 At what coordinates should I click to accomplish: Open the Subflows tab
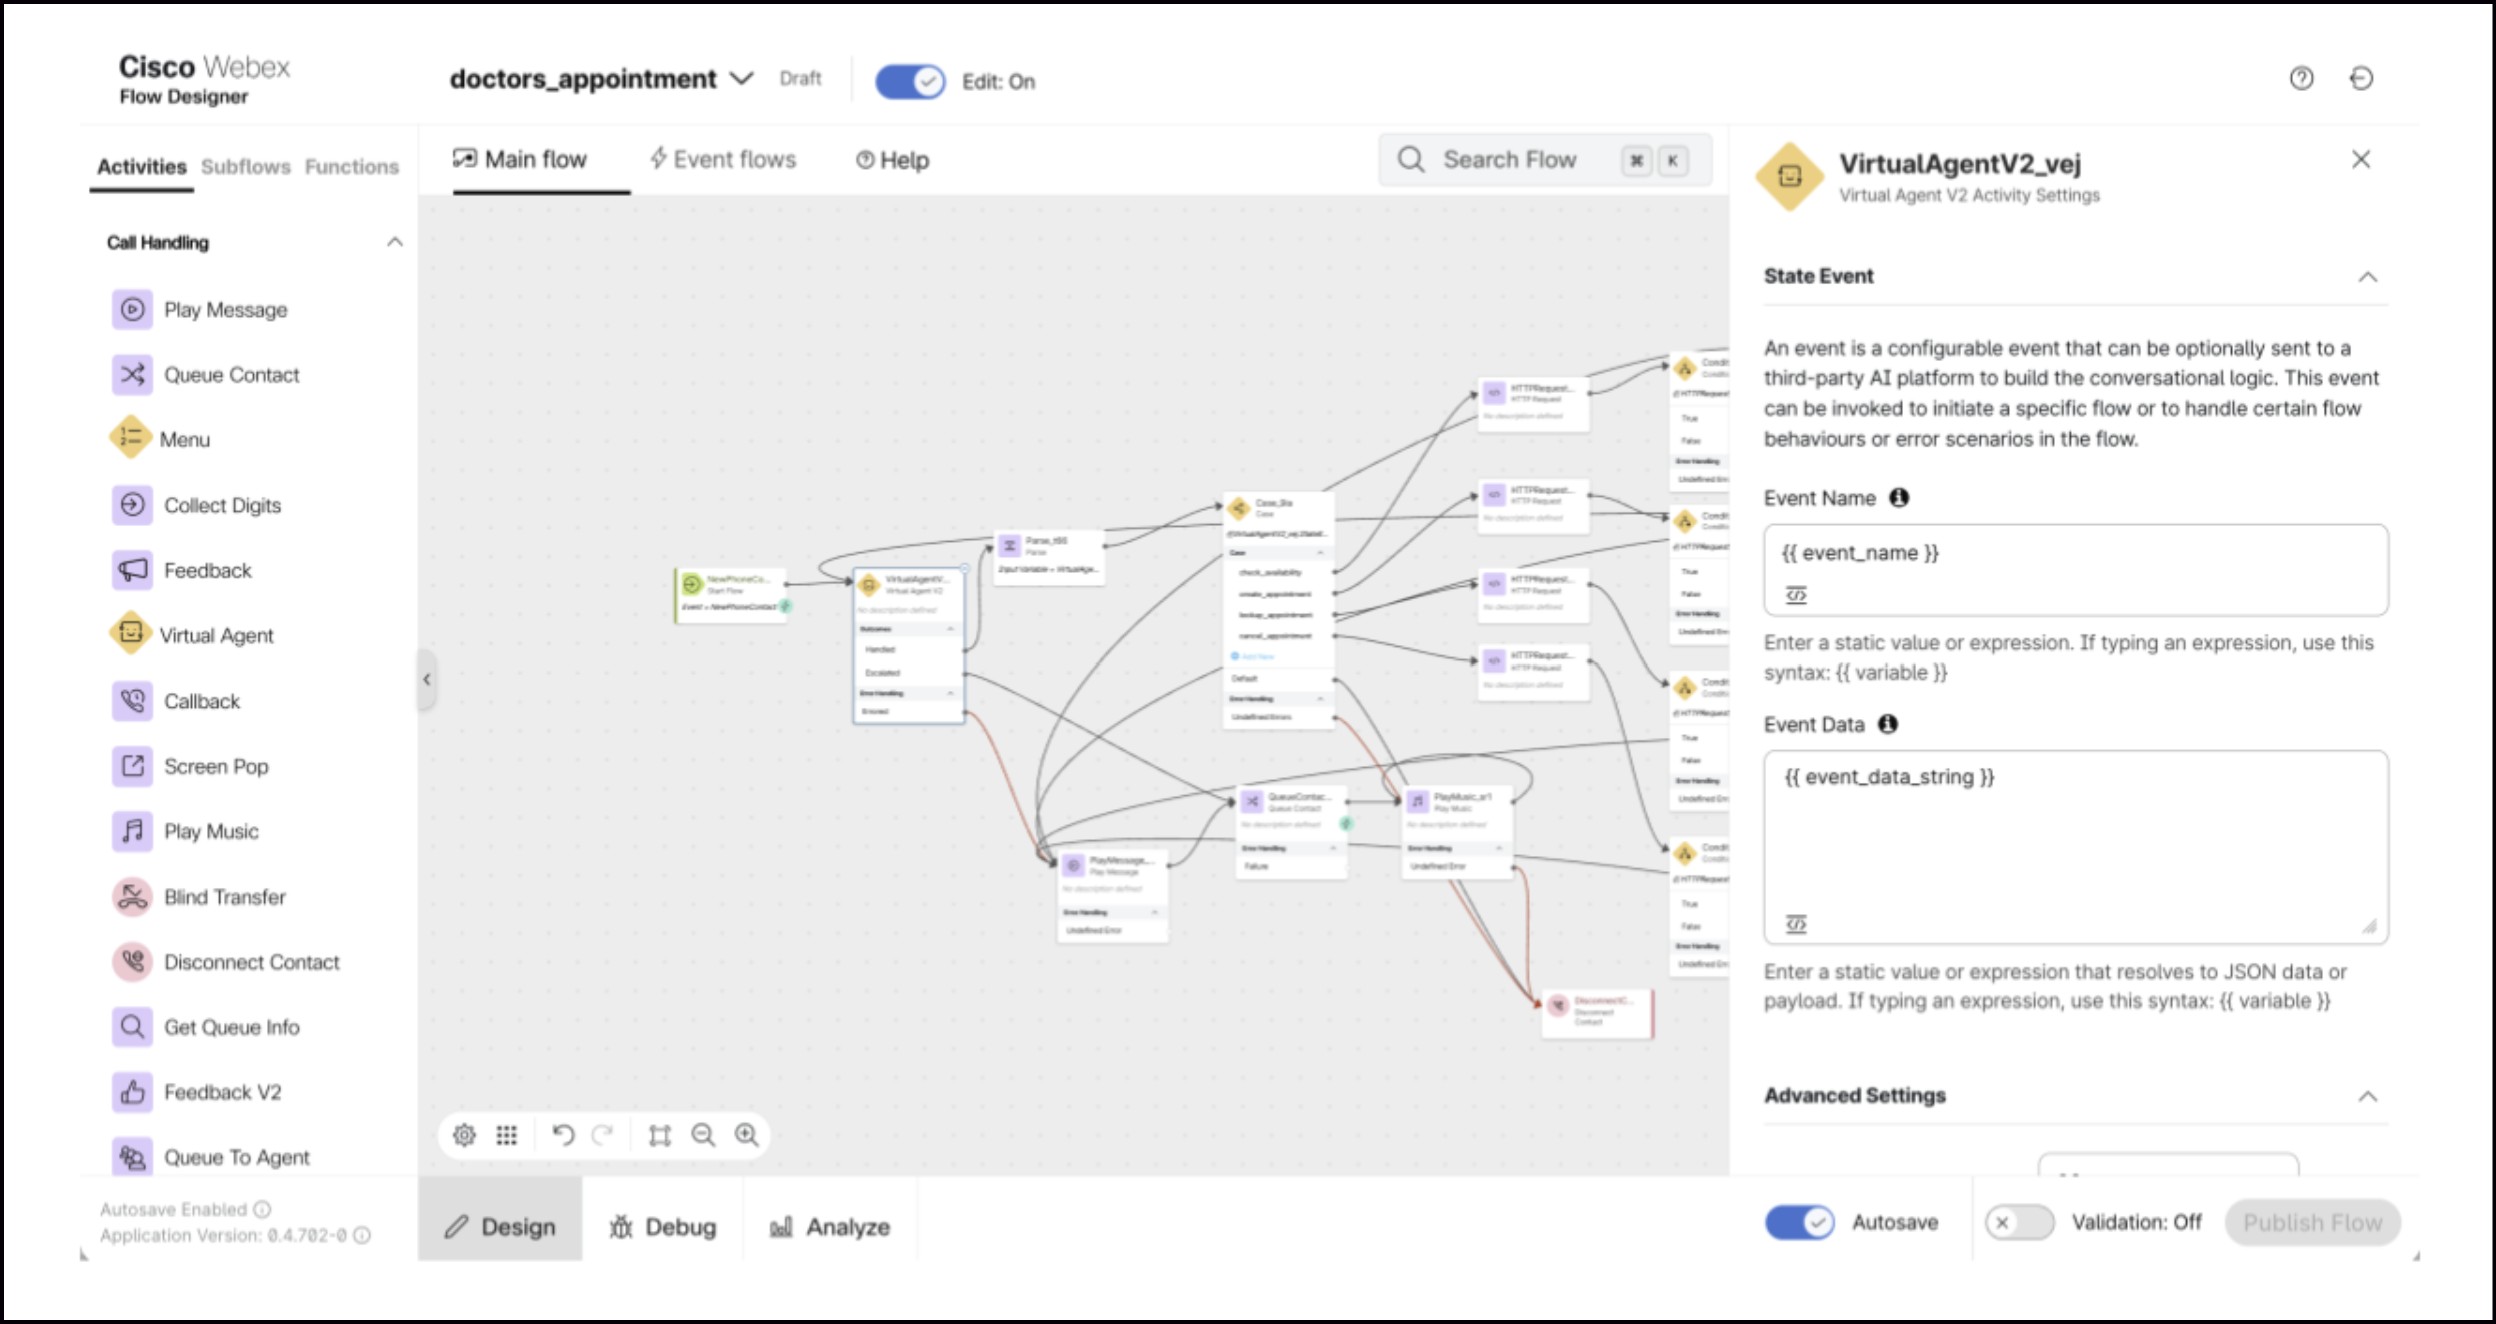point(245,167)
